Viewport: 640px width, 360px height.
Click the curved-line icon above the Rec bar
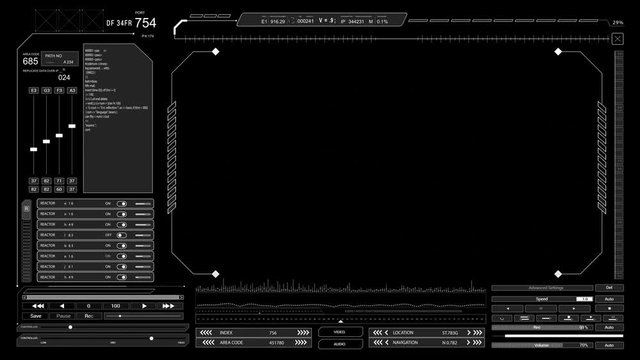click(502, 318)
